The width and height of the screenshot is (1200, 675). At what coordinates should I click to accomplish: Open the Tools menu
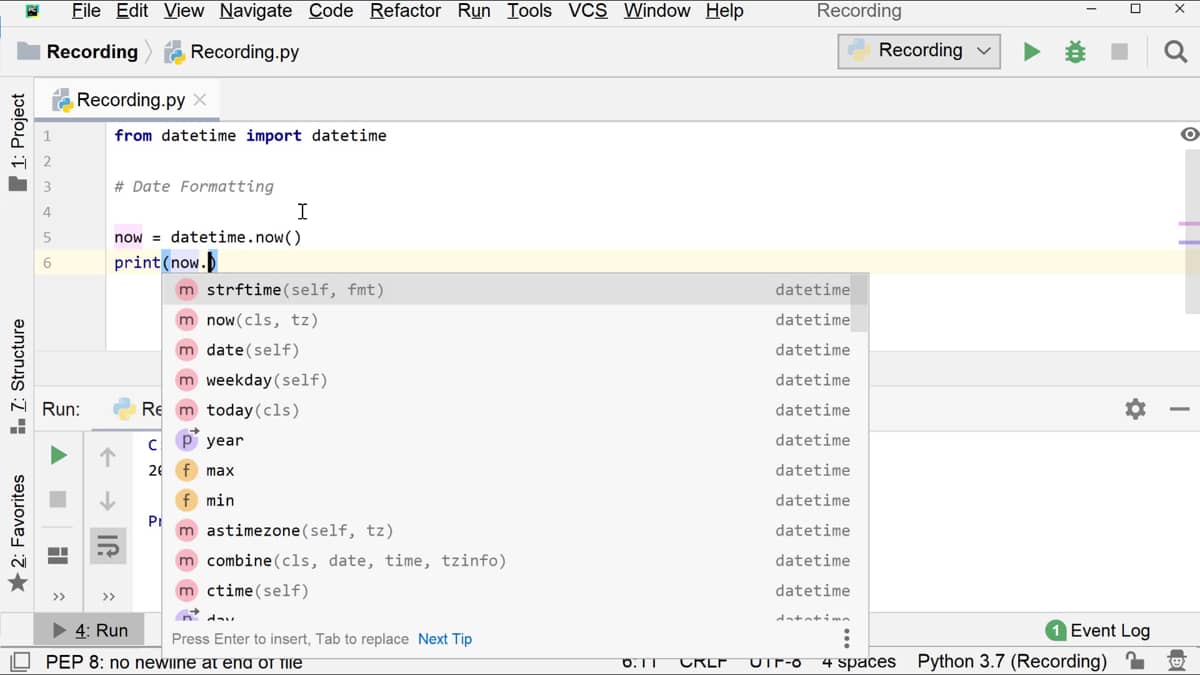[529, 11]
